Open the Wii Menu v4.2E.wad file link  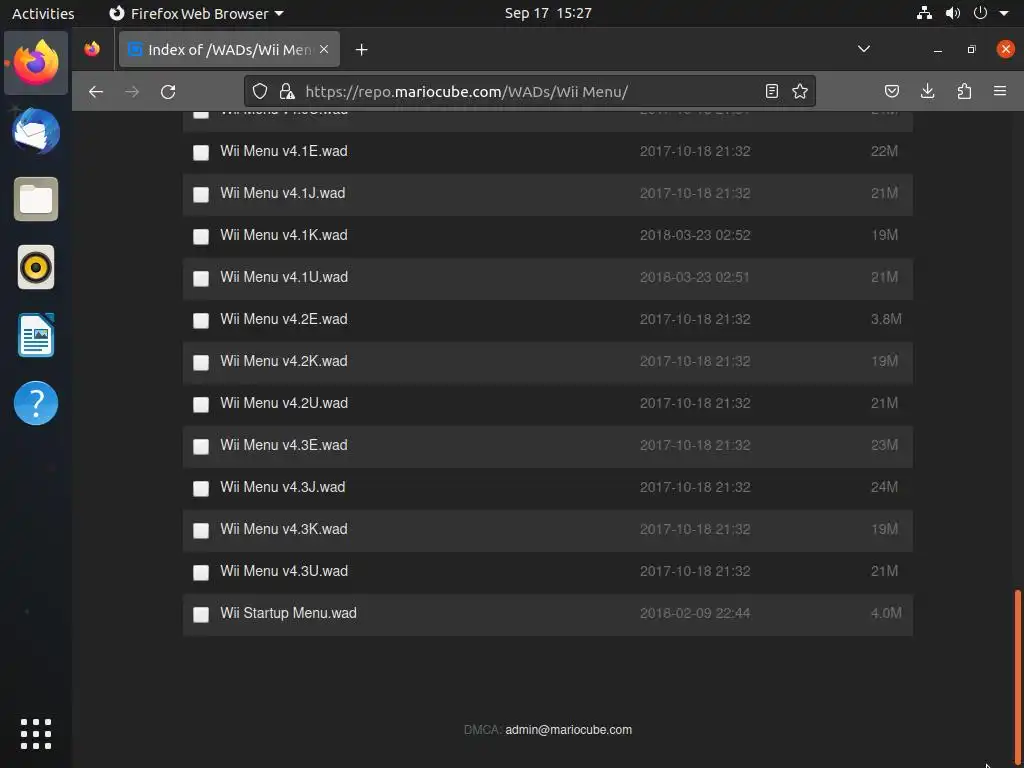283,319
